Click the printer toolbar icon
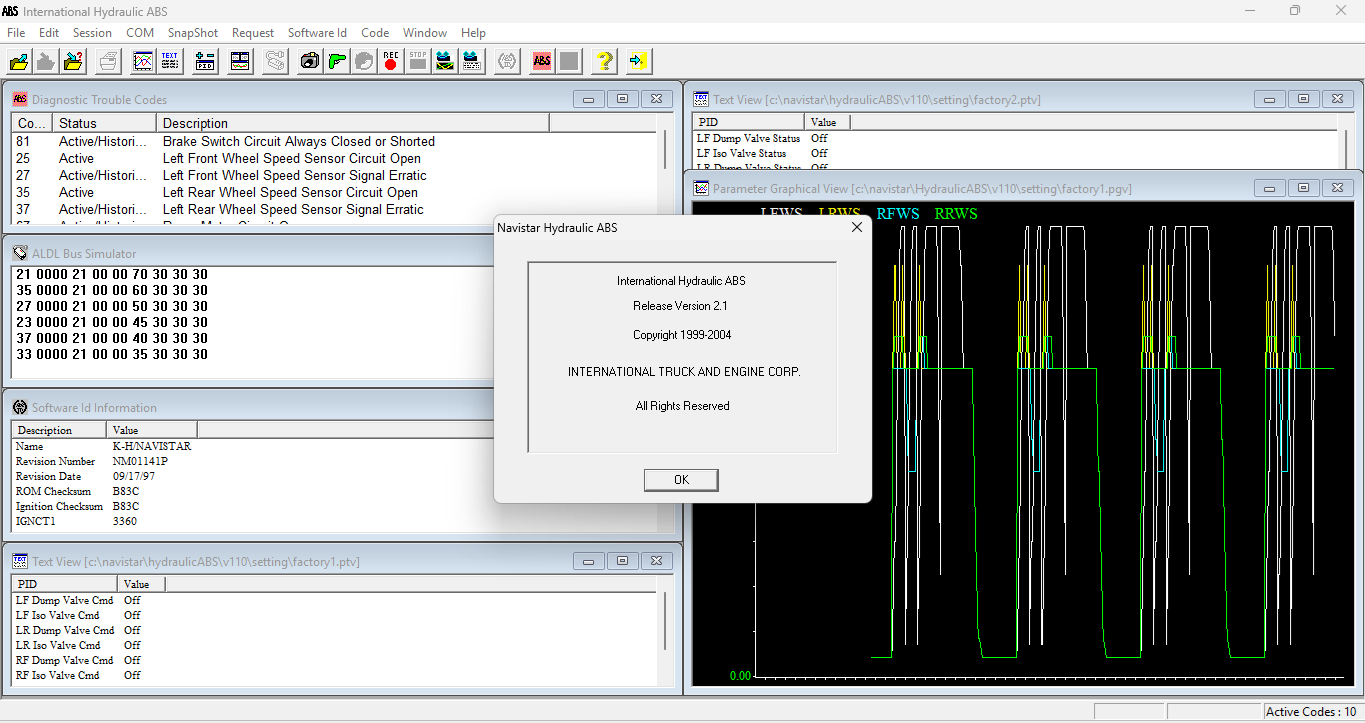Screen dimensions: 1365x723 pyautogui.click(x=108, y=61)
